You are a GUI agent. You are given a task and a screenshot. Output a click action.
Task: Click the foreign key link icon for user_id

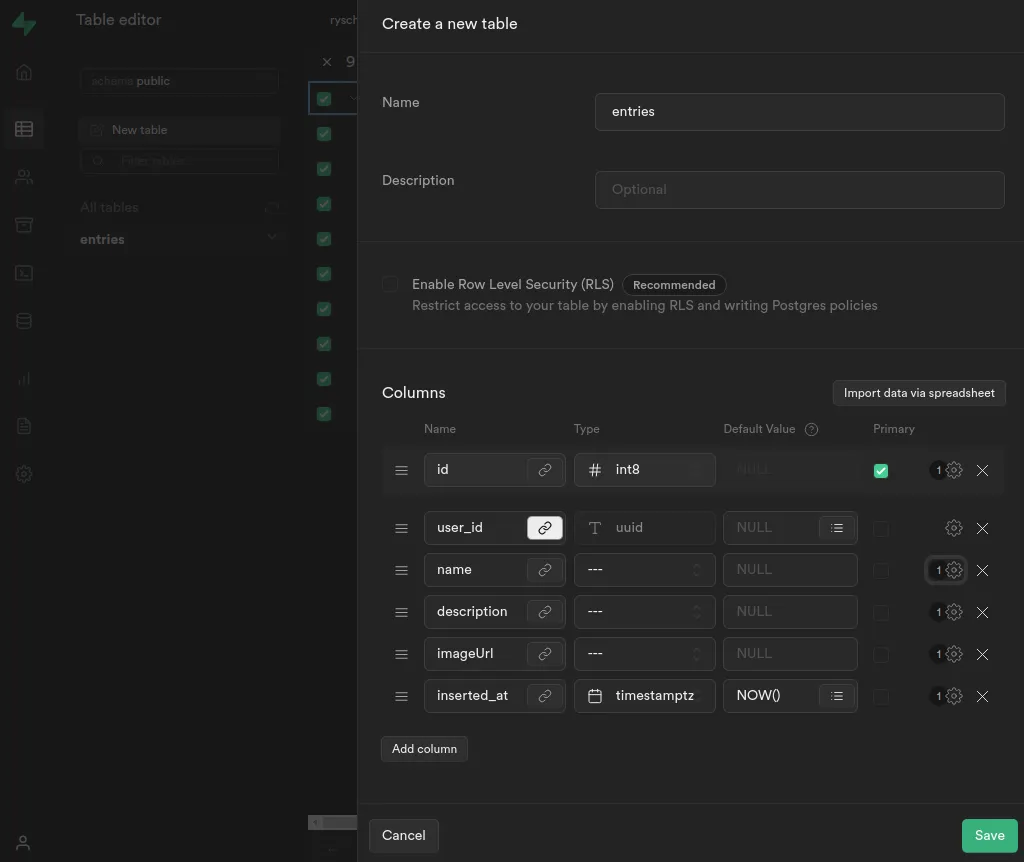coord(545,528)
